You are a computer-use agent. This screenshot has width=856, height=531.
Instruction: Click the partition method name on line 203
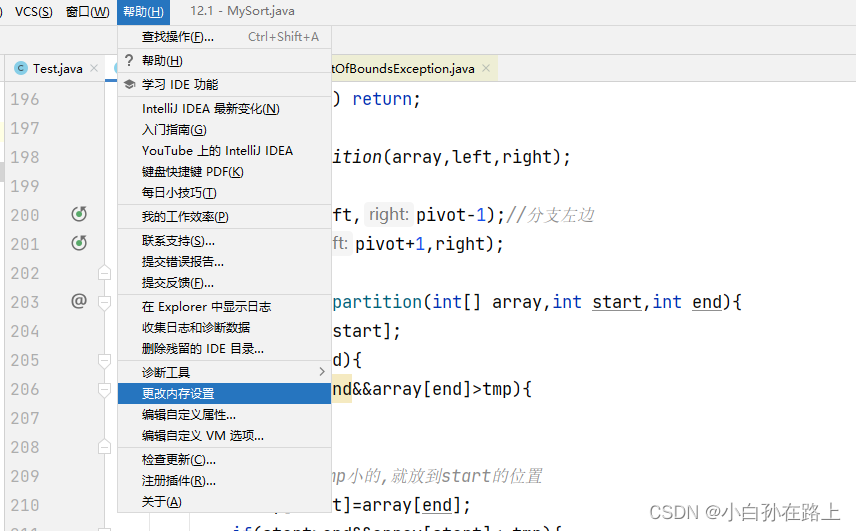tap(377, 302)
